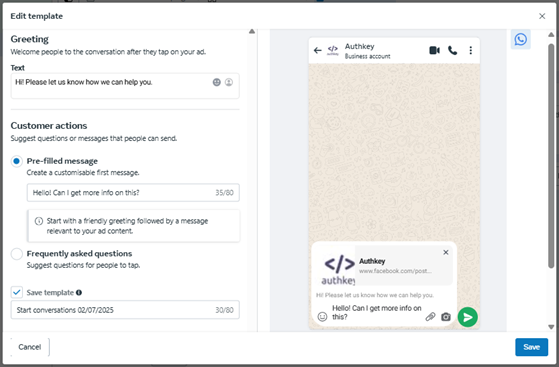Click the Customer actions heading
Viewport: 559px width, 367px height.
(49, 126)
